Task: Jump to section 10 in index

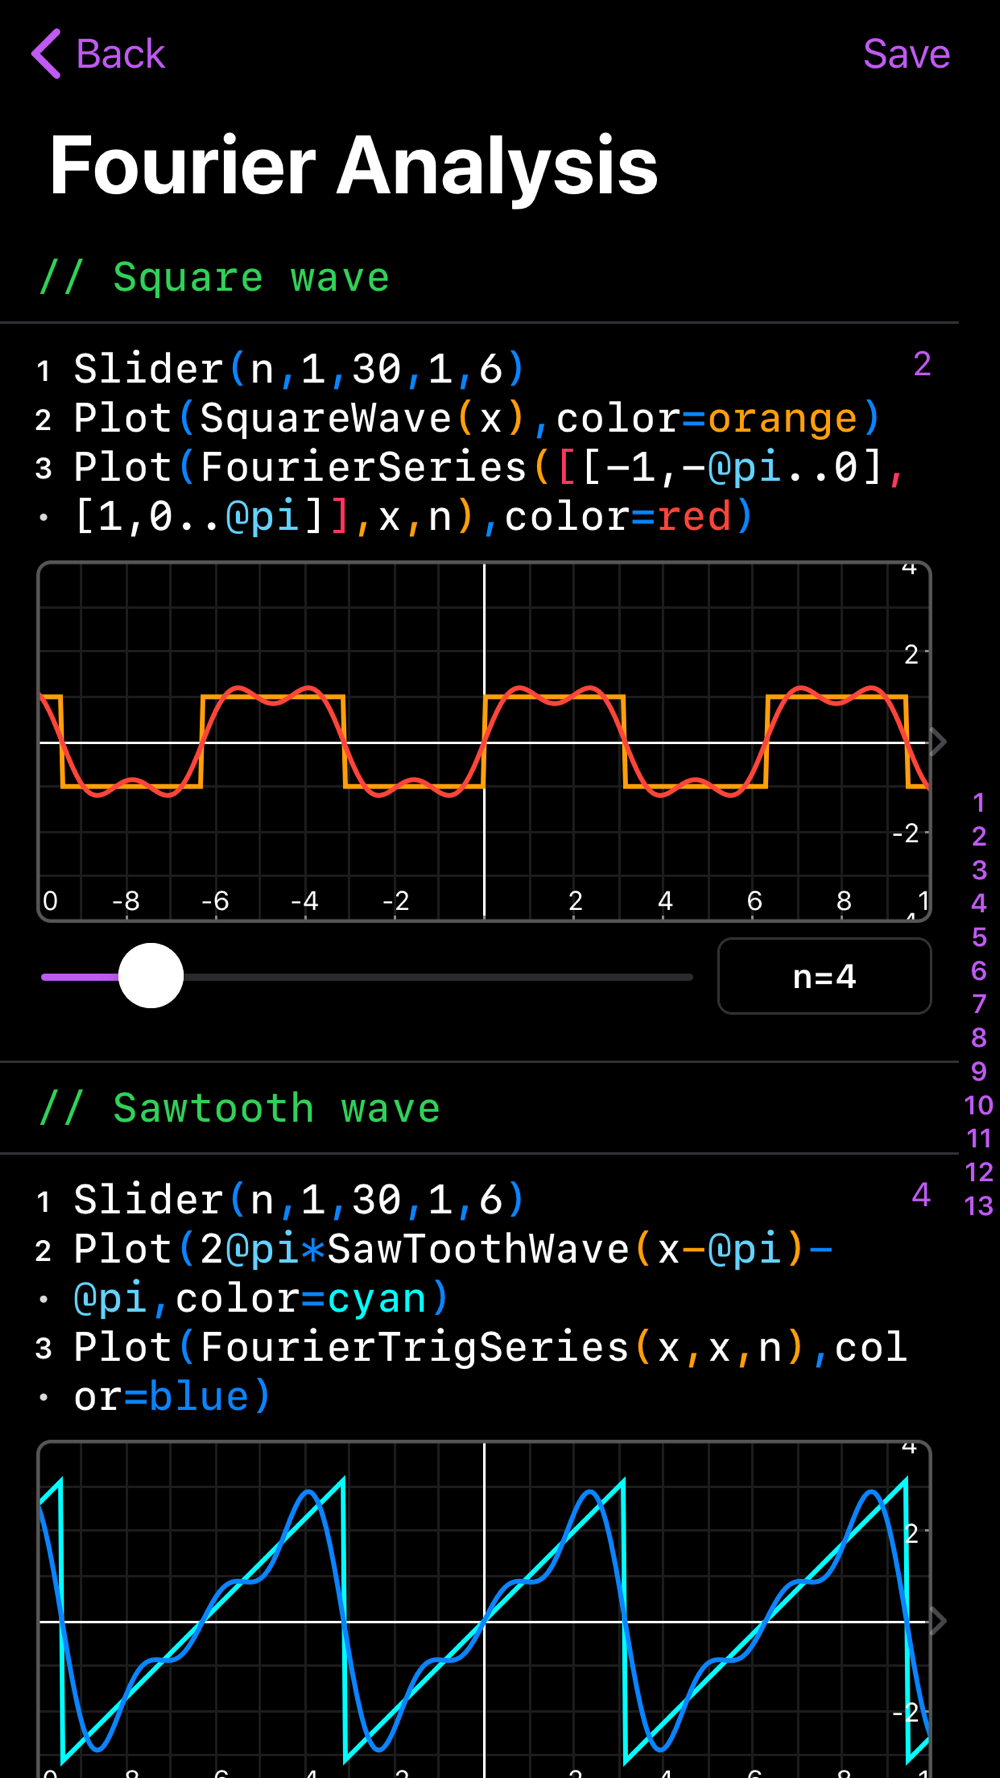Action: 979,1105
